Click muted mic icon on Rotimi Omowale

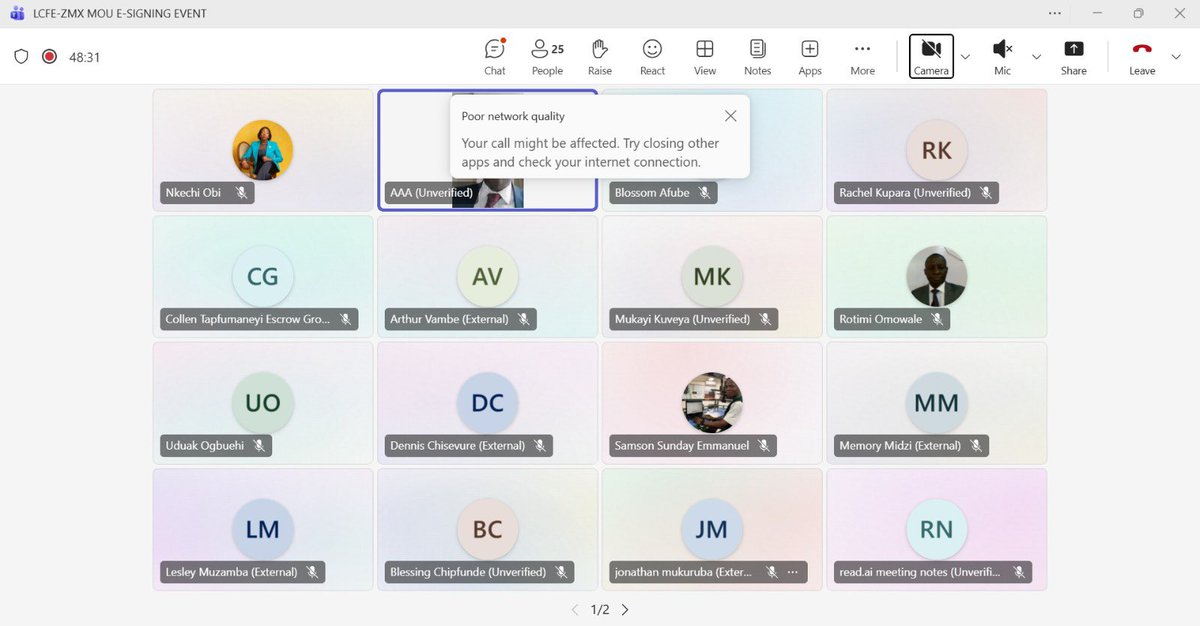point(937,319)
